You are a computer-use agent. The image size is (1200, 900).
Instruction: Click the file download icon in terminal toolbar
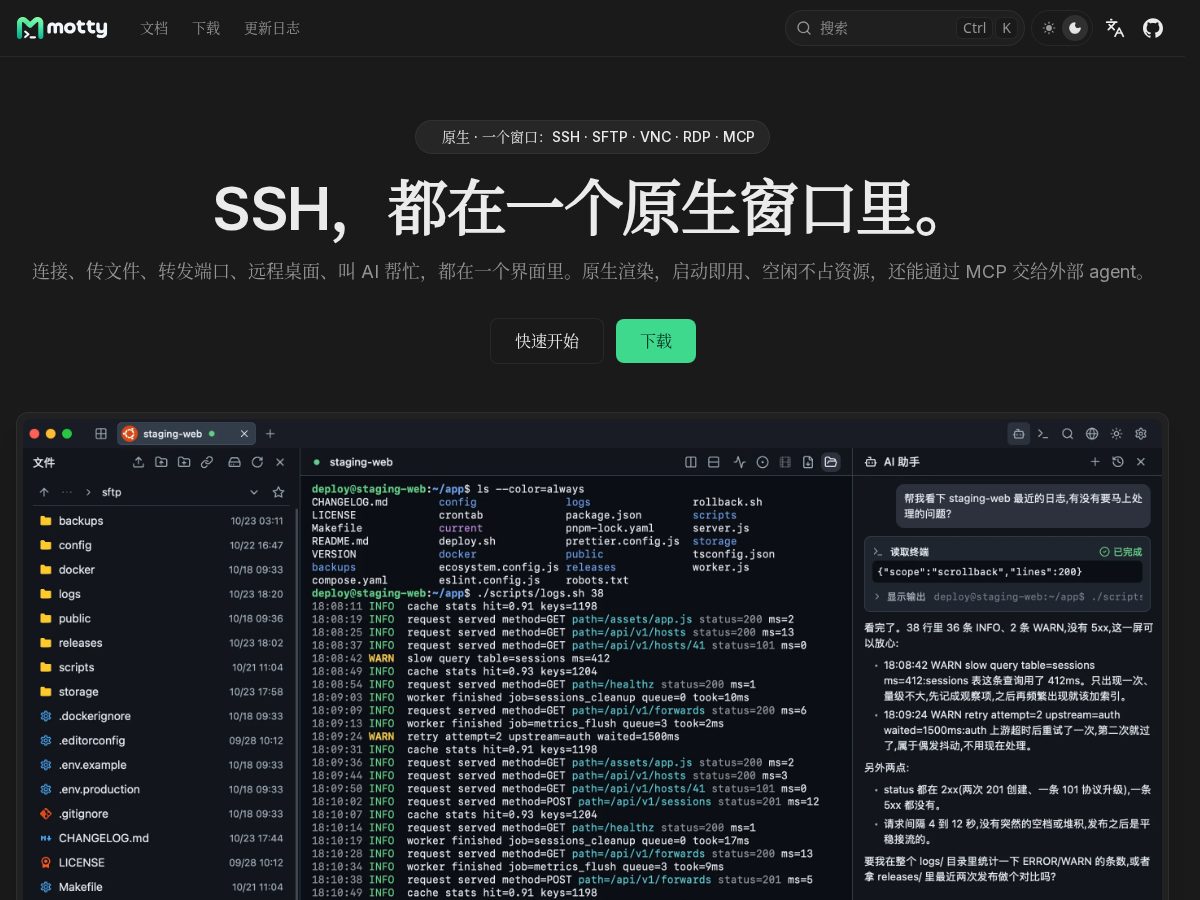(x=808, y=462)
